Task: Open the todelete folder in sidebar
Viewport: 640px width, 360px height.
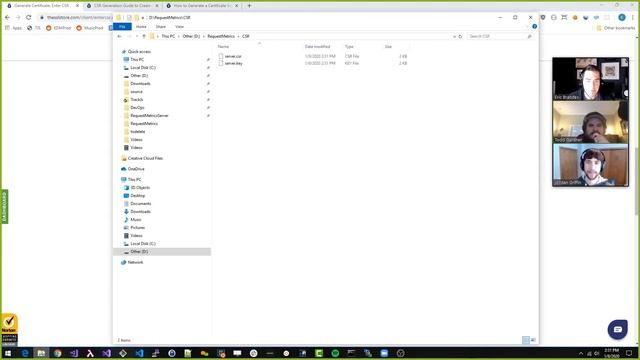Action: tap(138, 132)
